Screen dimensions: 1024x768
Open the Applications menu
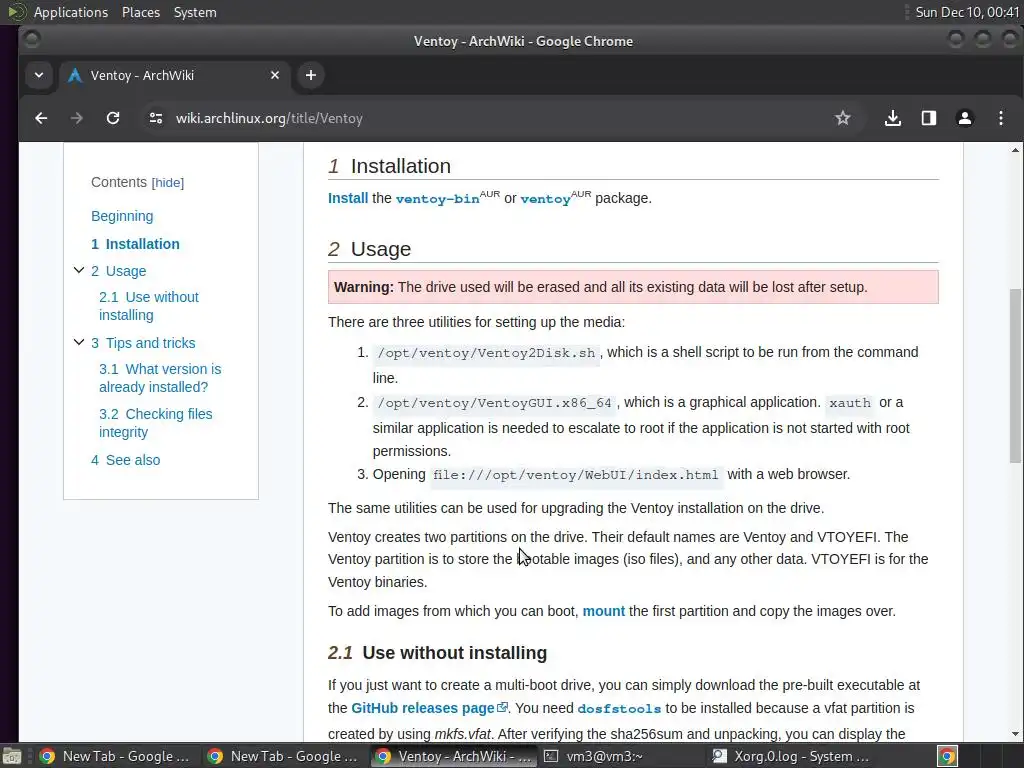(x=71, y=12)
